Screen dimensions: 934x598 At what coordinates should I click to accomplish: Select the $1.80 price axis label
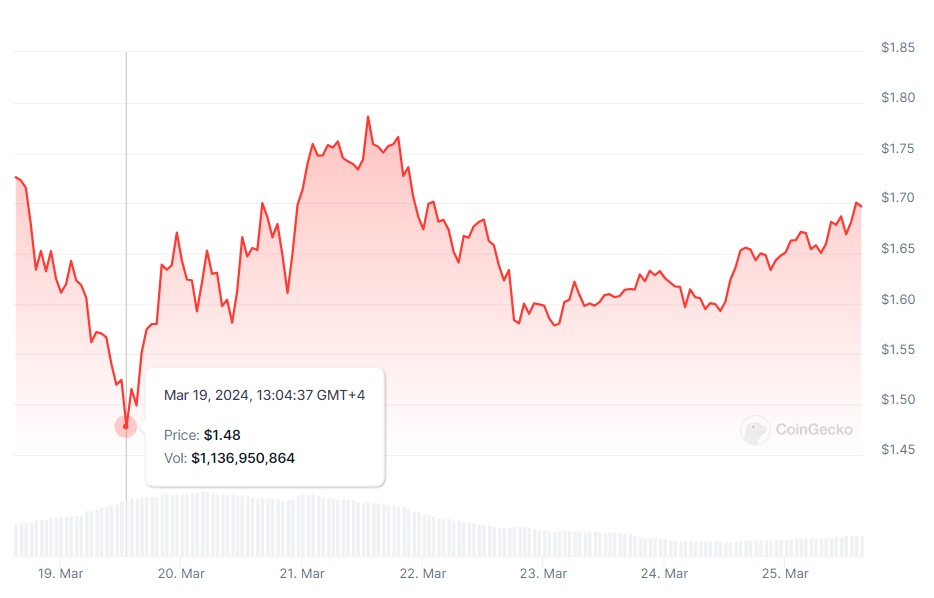(898, 98)
